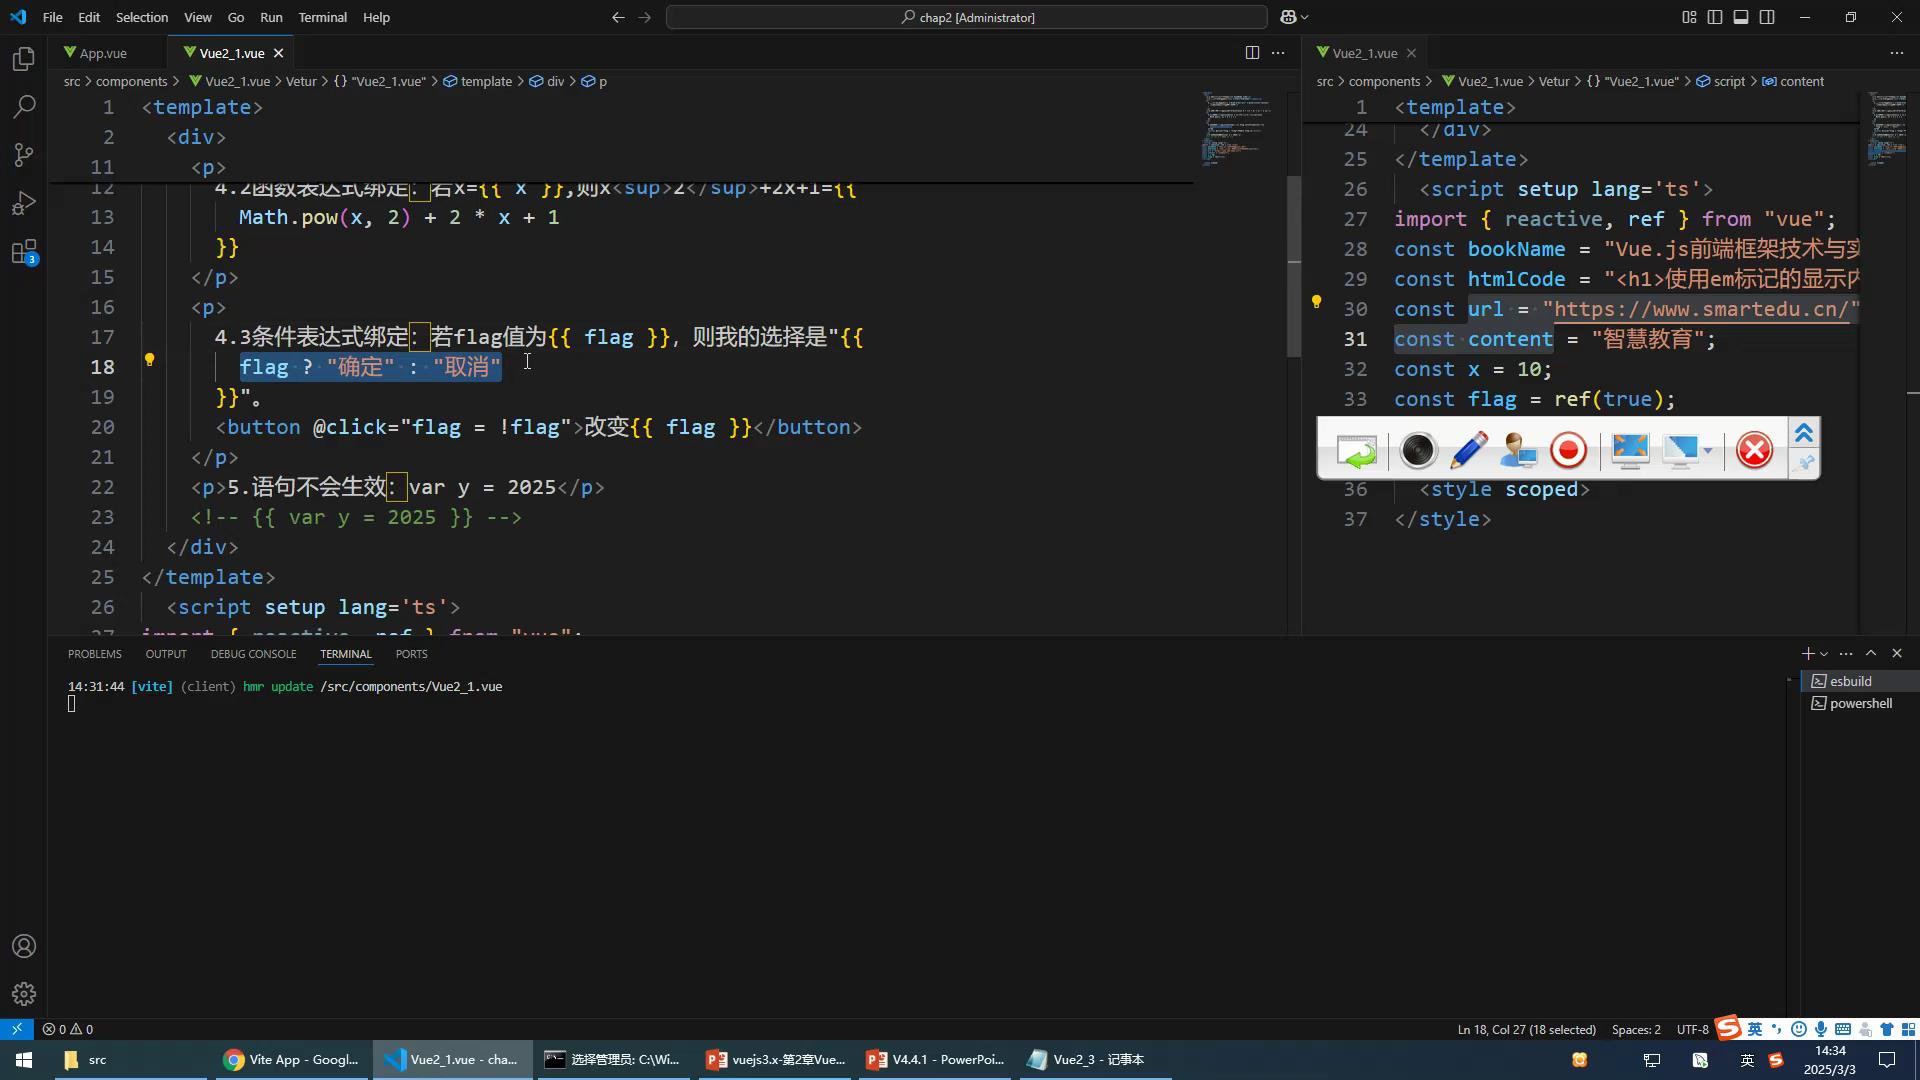Image resolution: width=1920 pixels, height=1080 pixels.
Task: Open Run and Debug view
Action: [24, 204]
